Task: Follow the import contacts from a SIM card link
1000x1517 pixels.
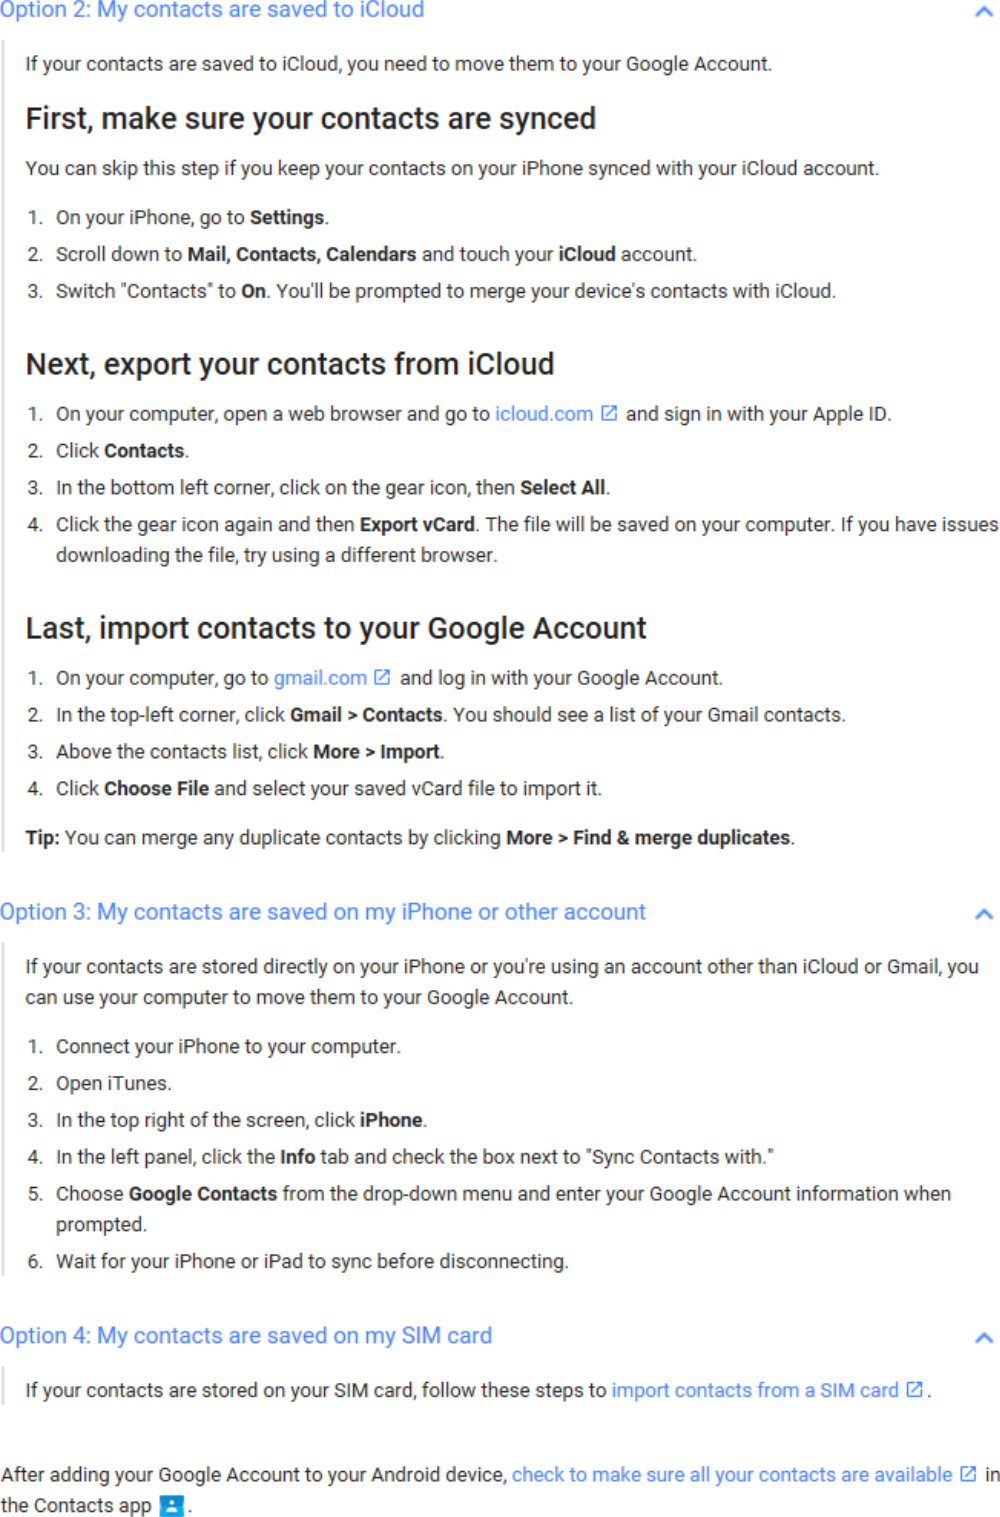Action: pos(755,1390)
